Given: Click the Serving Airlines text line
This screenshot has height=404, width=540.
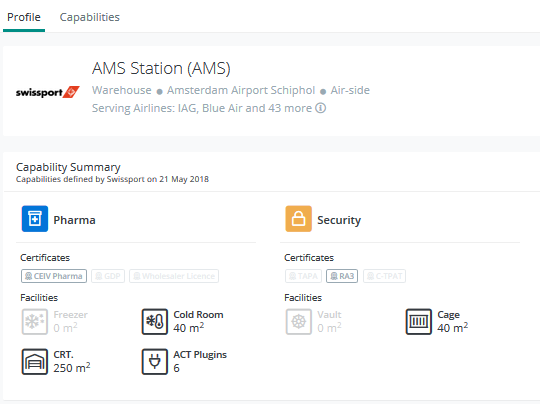Looking at the screenshot, I should [202, 108].
